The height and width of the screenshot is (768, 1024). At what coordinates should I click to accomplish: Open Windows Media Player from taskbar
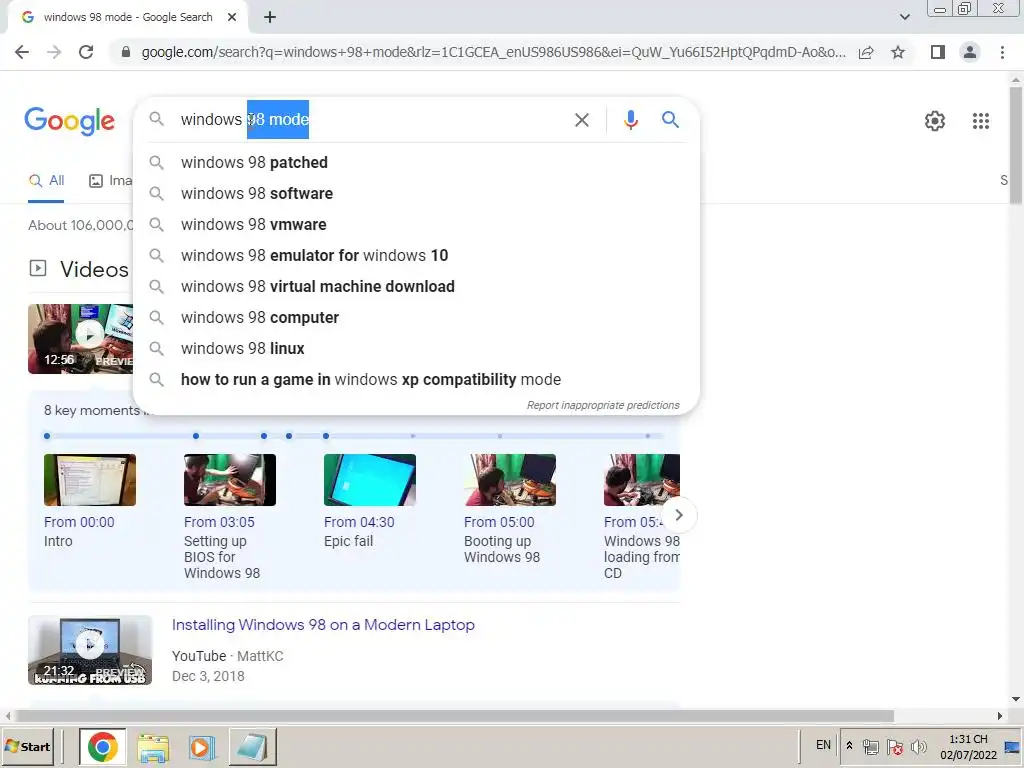point(202,747)
